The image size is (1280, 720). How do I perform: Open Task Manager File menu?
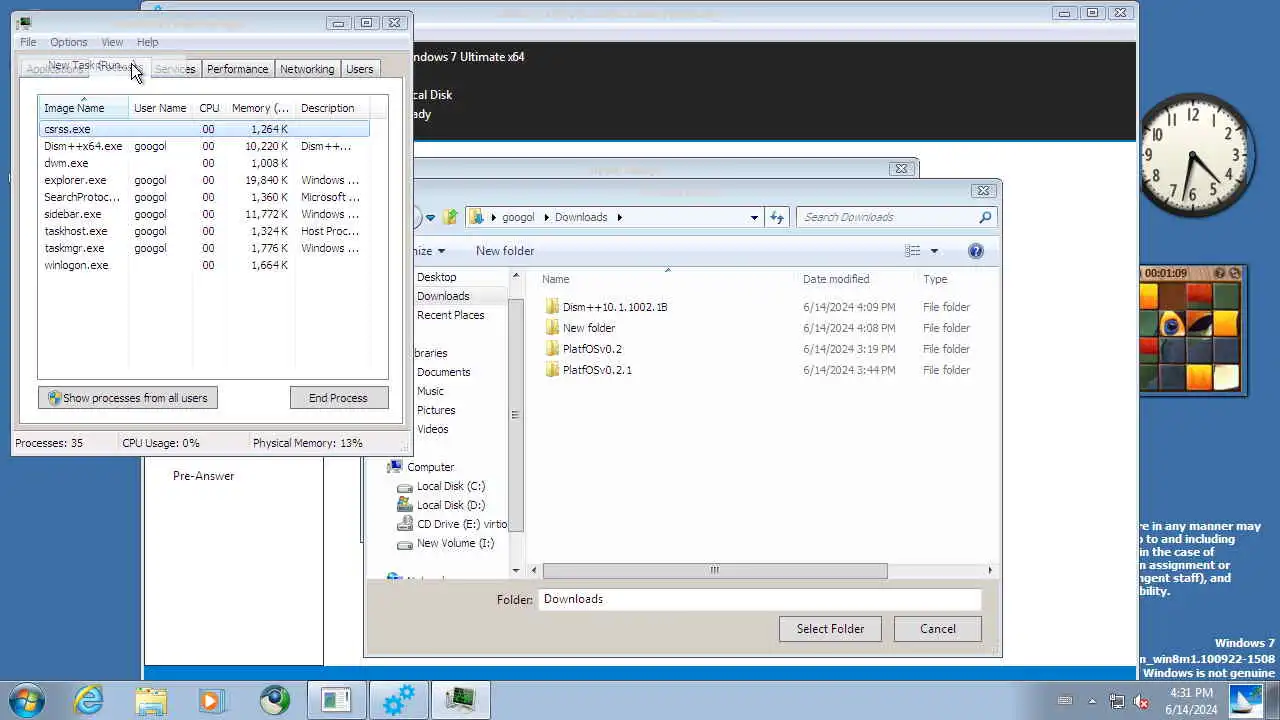click(x=28, y=42)
